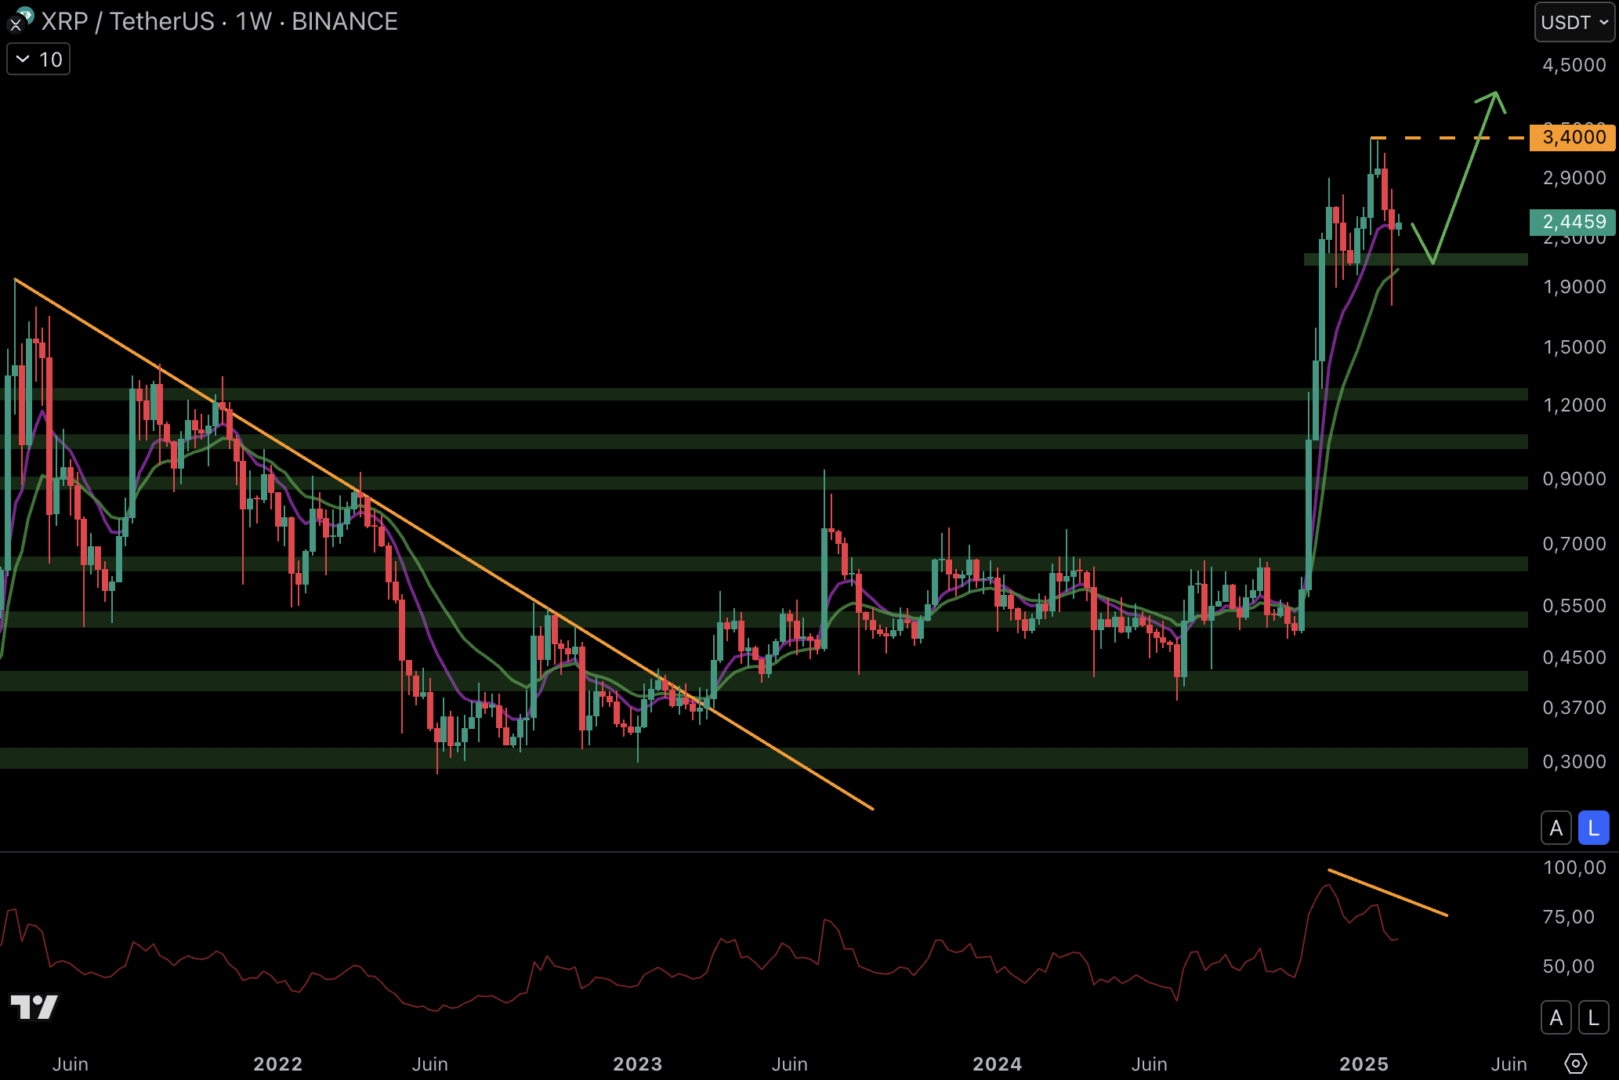Enable log scale L on RSI pane

point(1593,1018)
